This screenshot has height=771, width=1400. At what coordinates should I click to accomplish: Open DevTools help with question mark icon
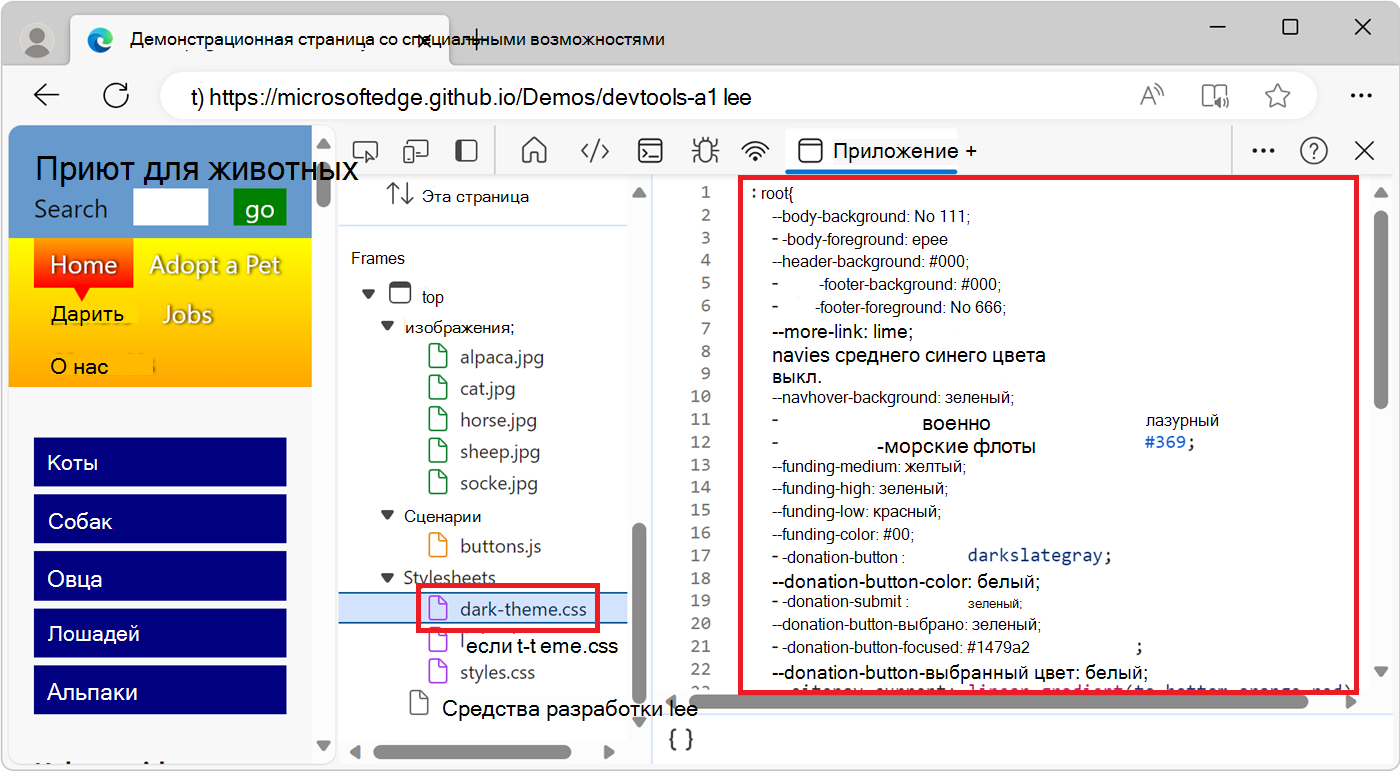point(1313,150)
